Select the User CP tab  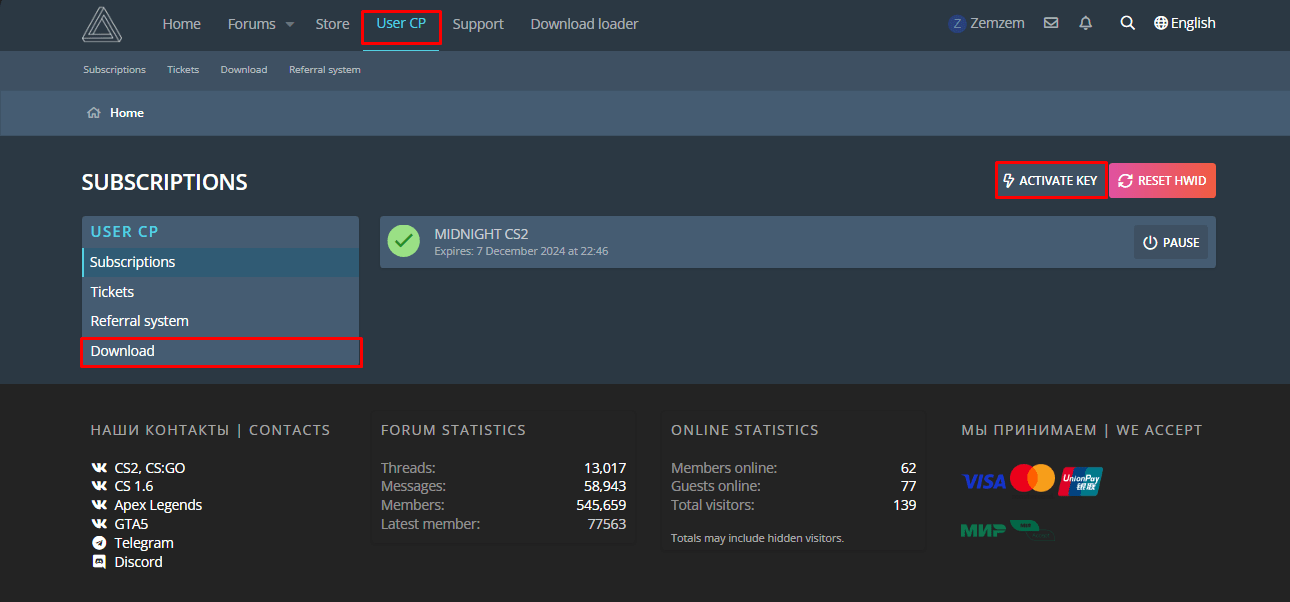tap(401, 23)
